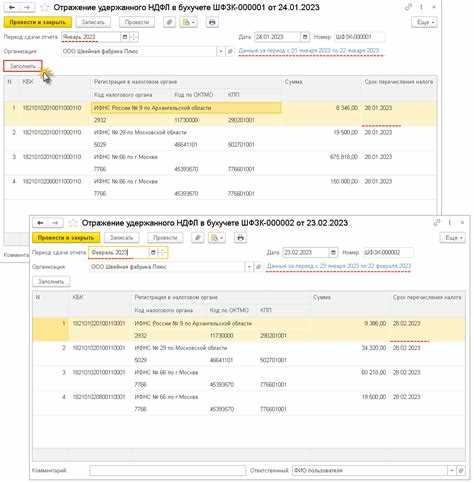Open the Еще menu in document ШФЗК-000002
The height and width of the screenshot is (483, 474).
point(453,238)
